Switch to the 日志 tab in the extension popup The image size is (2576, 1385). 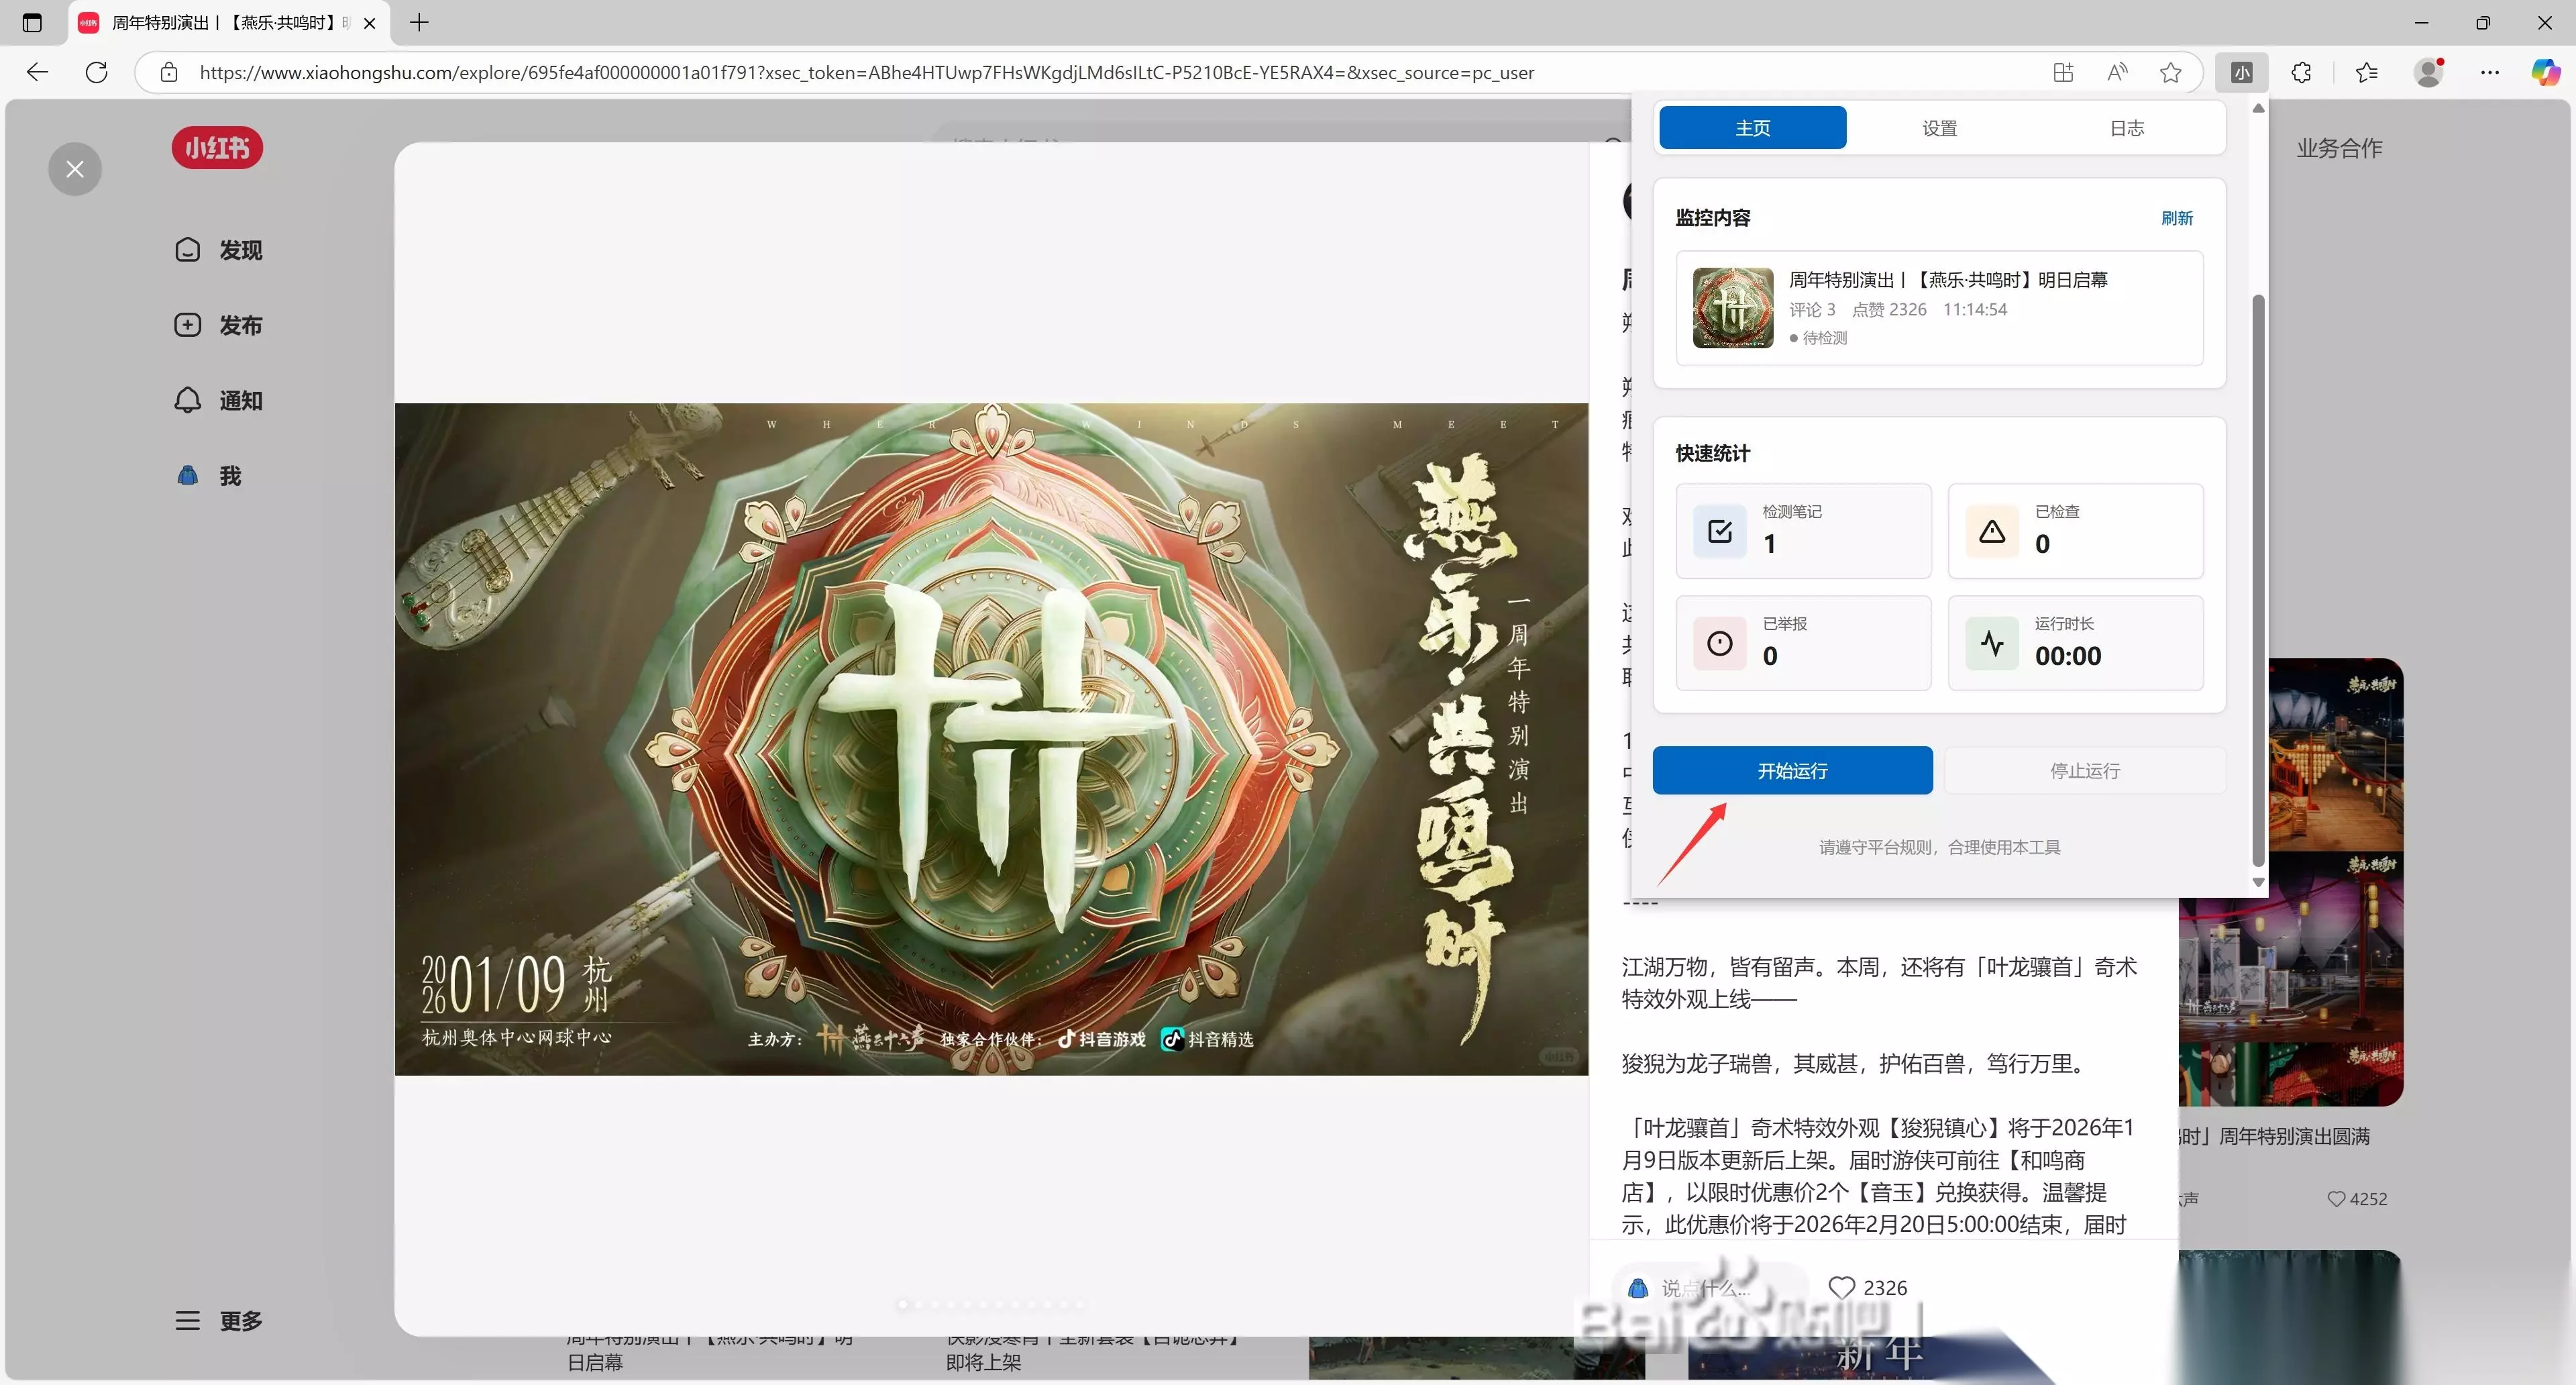[x=2127, y=128]
